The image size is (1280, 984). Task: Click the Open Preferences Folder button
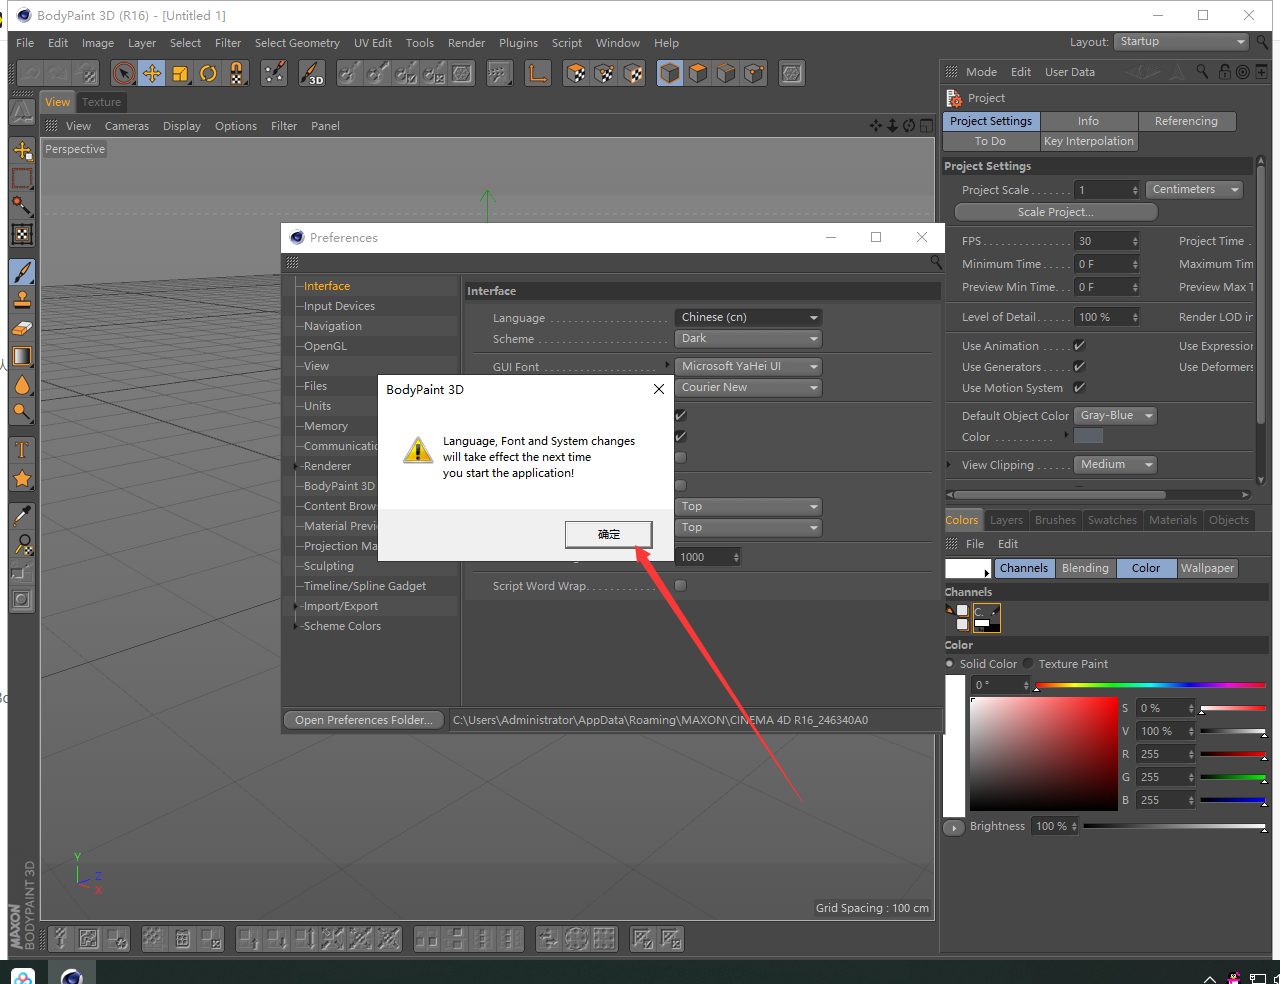365,720
